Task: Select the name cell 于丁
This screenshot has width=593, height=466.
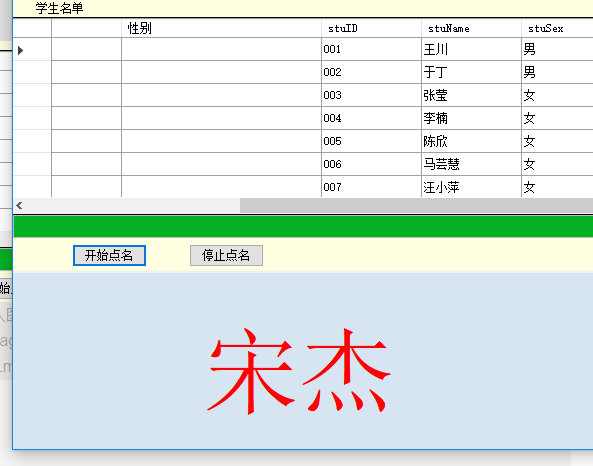Action: click(471, 72)
